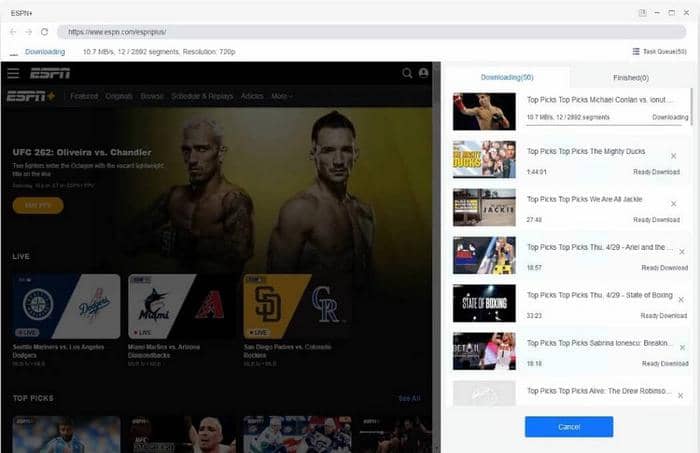Click the See All link for Top Picks
Screen dimensions: 700x453
[x=409, y=398]
